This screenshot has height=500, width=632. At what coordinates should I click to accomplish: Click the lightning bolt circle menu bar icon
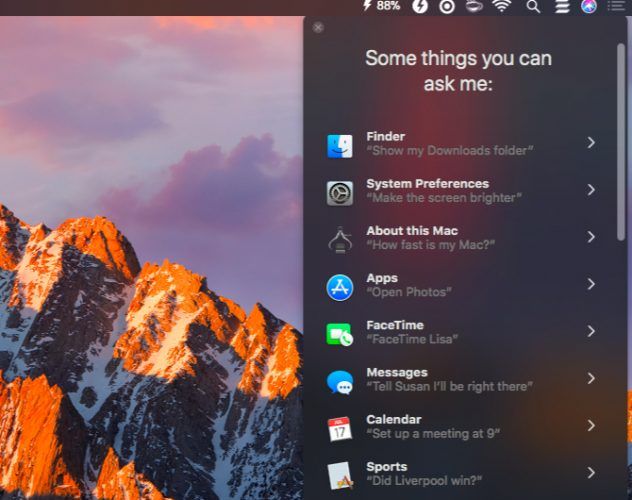(x=420, y=6)
